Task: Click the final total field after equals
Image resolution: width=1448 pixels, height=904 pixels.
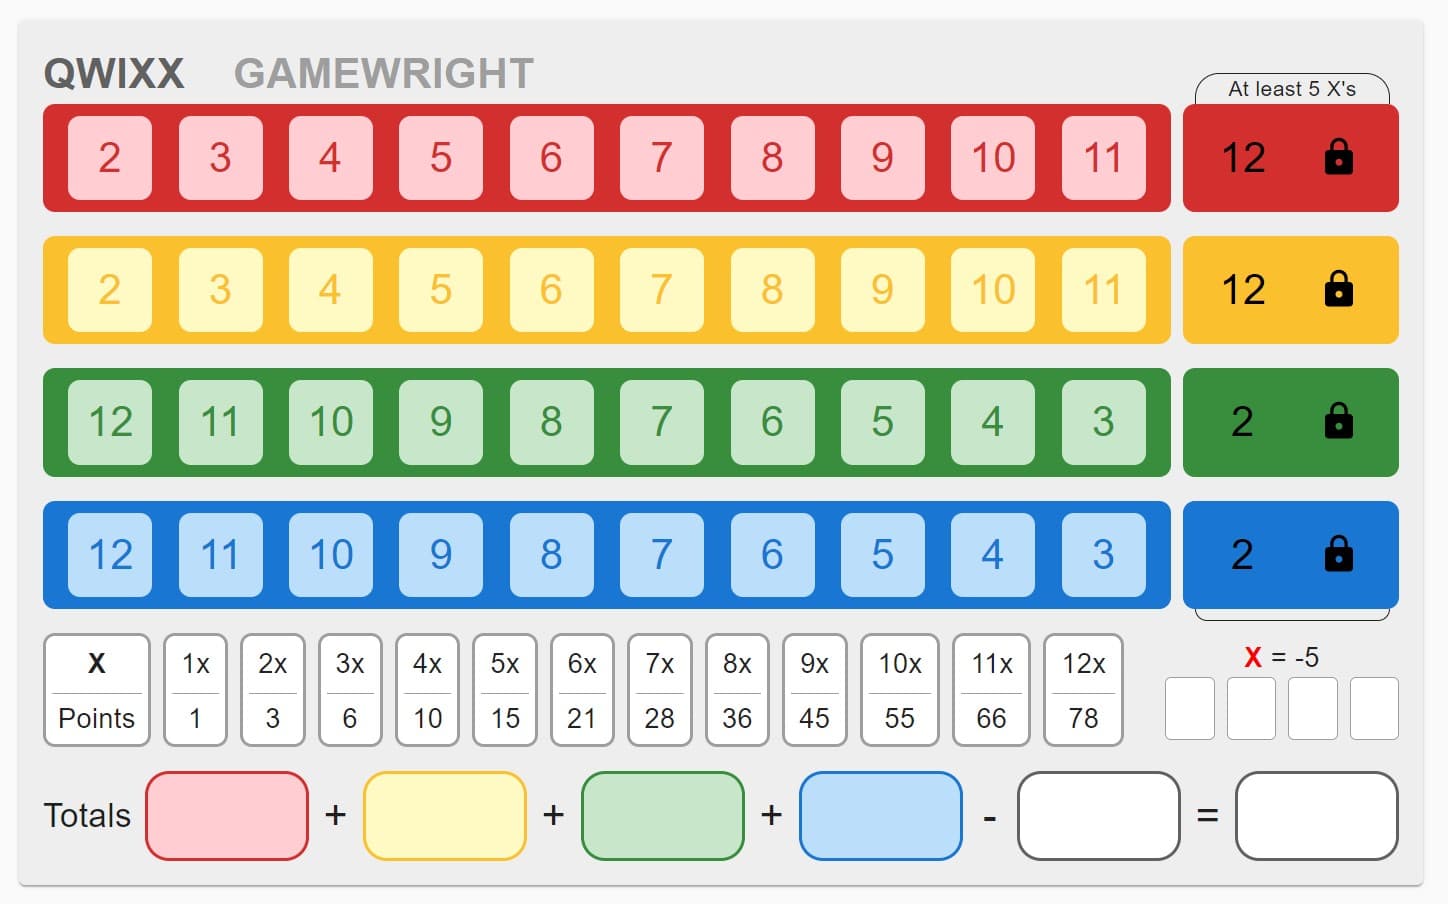Action: pyautogui.click(x=1317, y=815)
